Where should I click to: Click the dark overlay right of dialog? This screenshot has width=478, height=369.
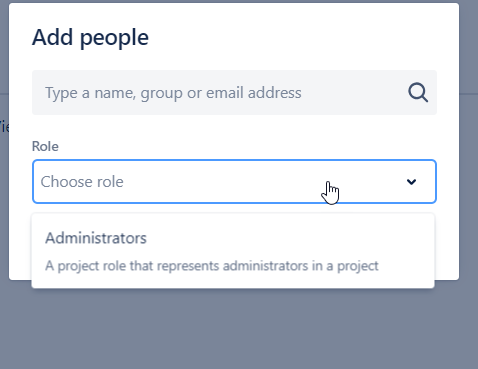click(x=469, y=184)
